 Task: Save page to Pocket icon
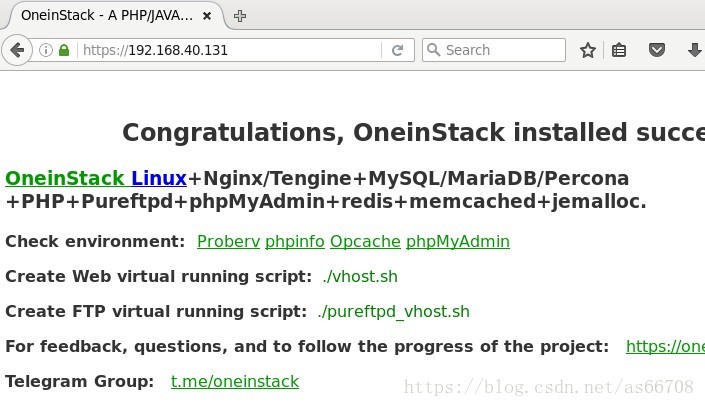(656, 49)
